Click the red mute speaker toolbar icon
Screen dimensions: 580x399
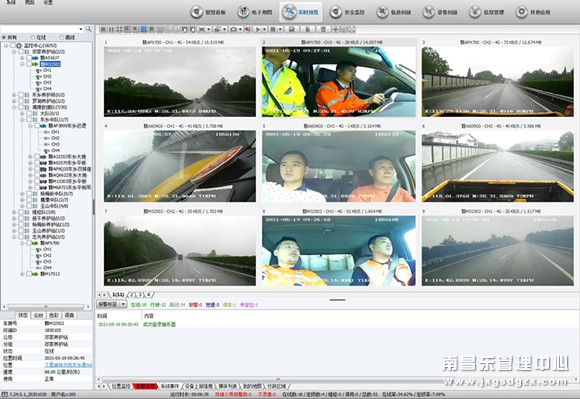click(248, 29)
